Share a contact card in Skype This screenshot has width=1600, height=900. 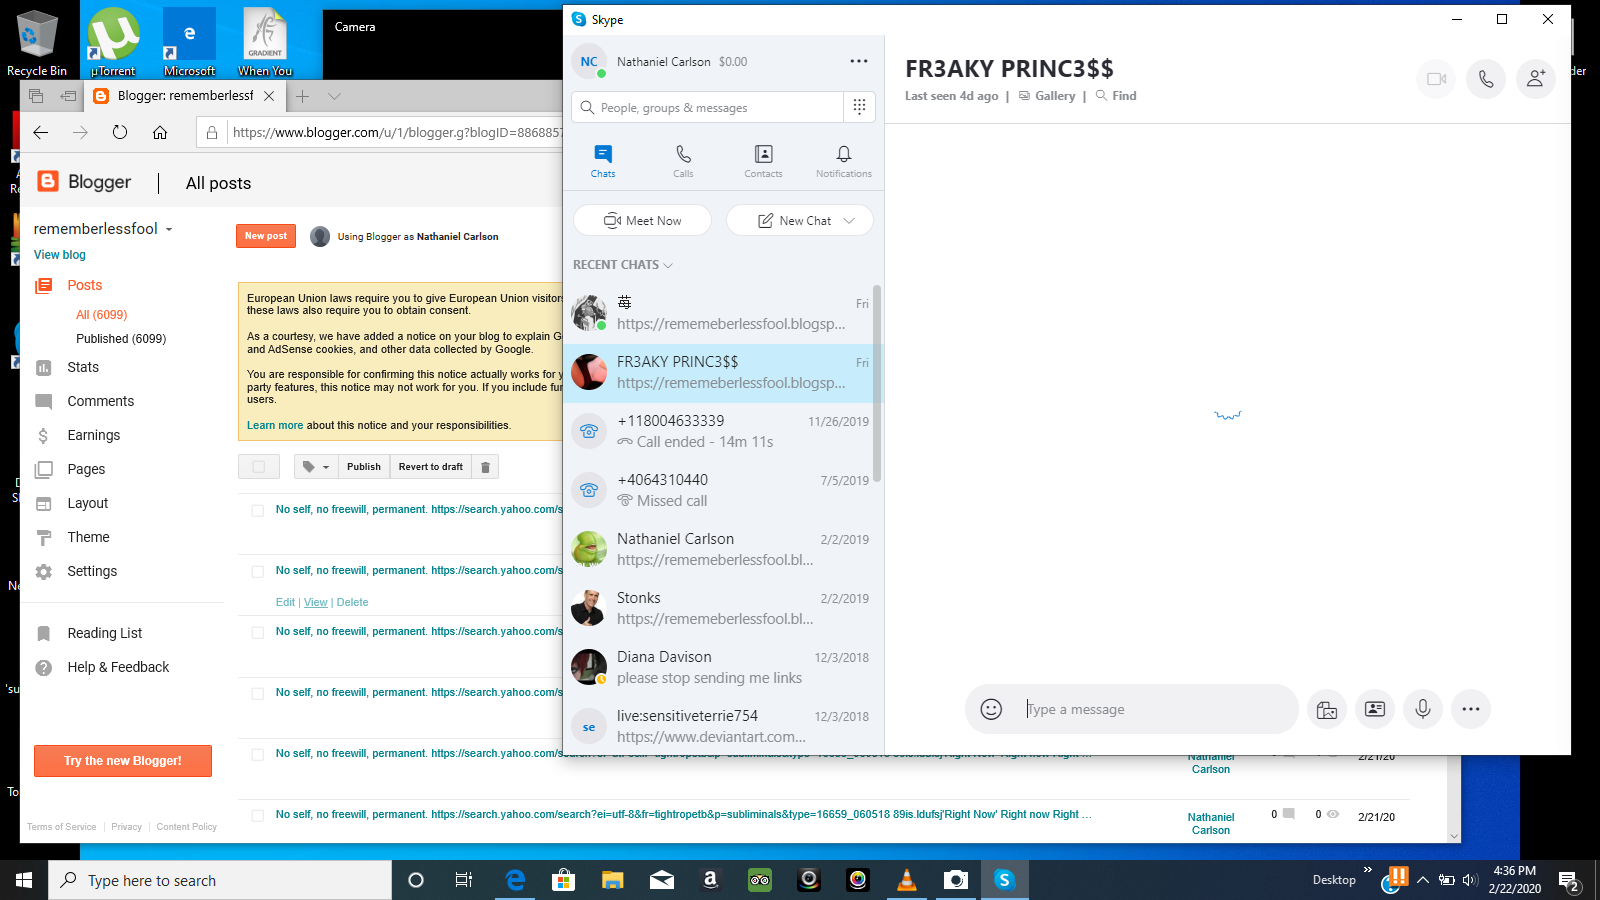[x=1375, y=709]
